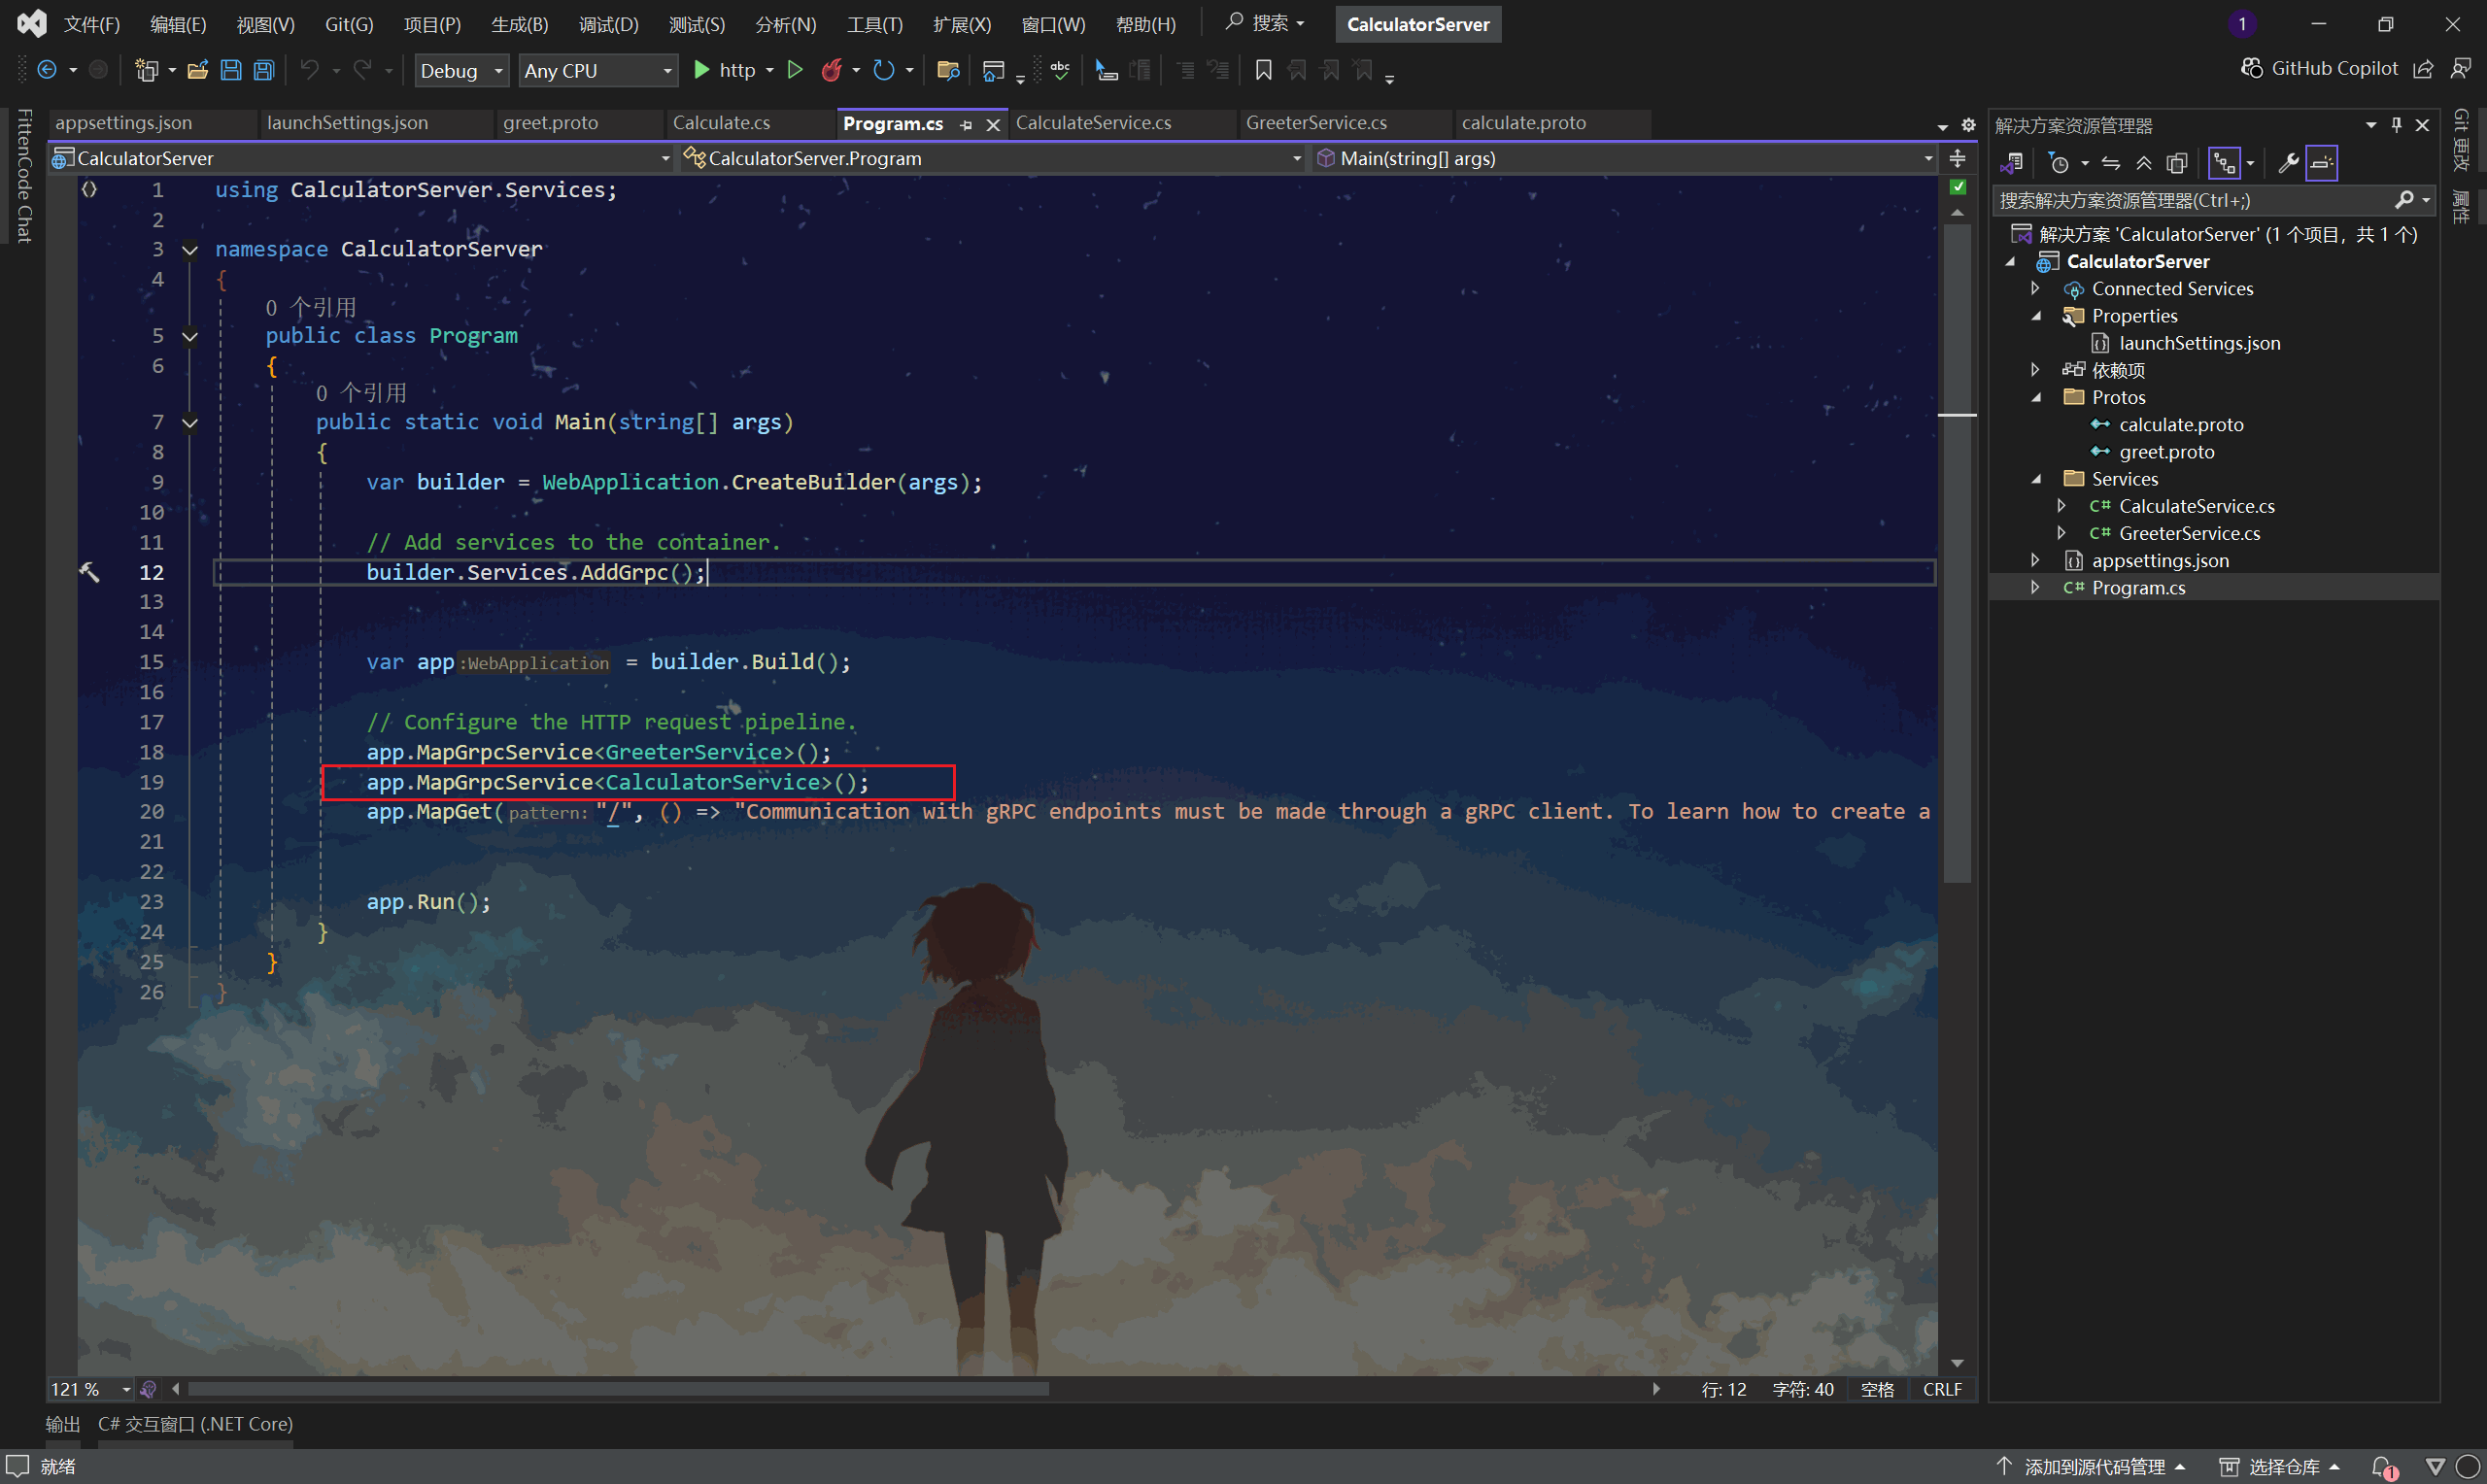Open the Debug configuration dropdown
2487x1484 pixels.
(x=463, y=70)
